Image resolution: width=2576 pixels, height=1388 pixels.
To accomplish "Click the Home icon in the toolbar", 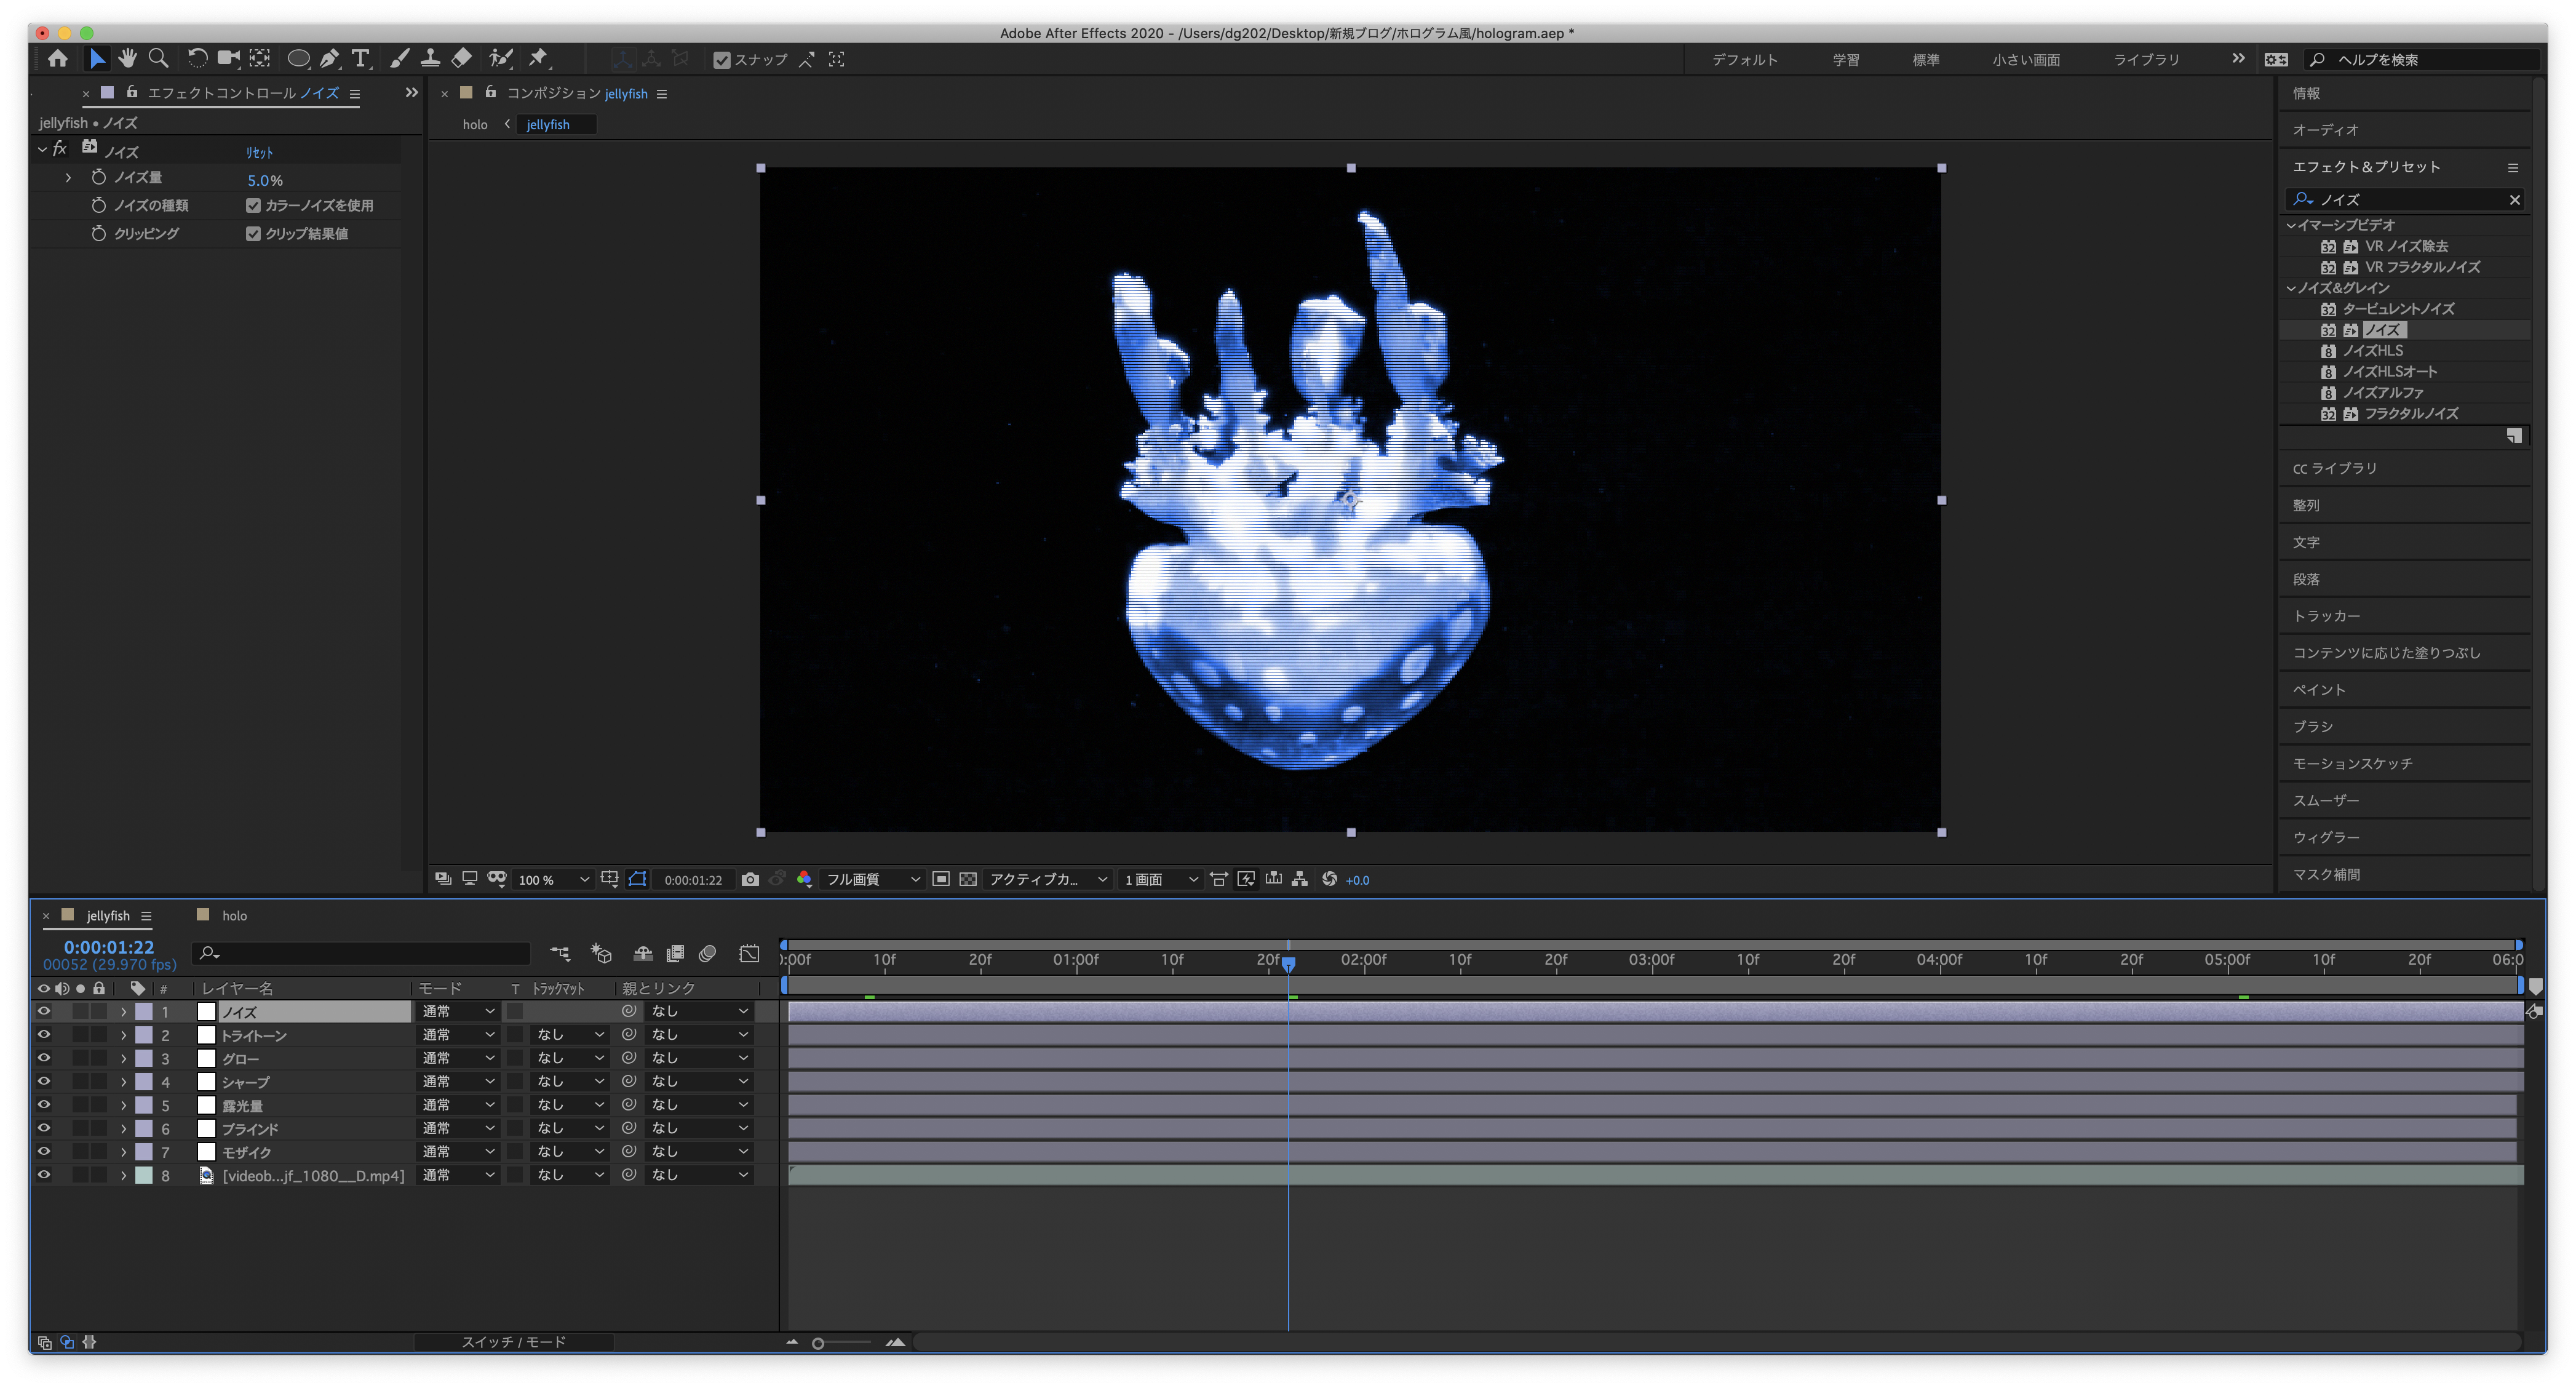I will (58, 58).
